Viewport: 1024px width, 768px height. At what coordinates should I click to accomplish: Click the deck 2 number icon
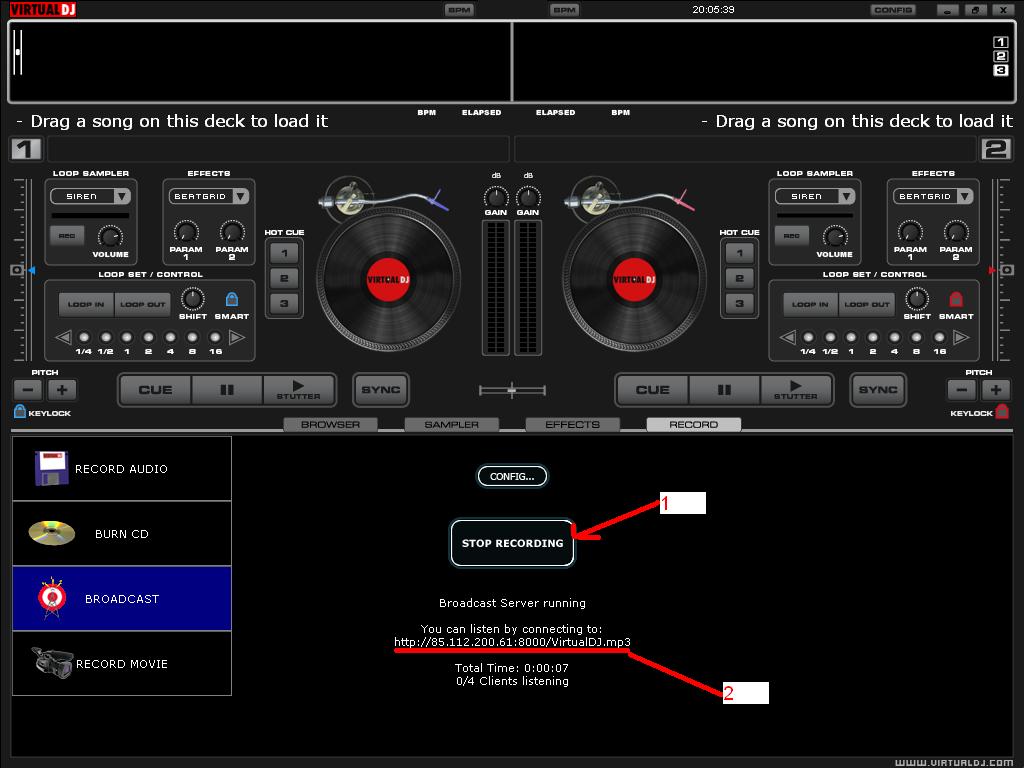click(x=997, y=149)
